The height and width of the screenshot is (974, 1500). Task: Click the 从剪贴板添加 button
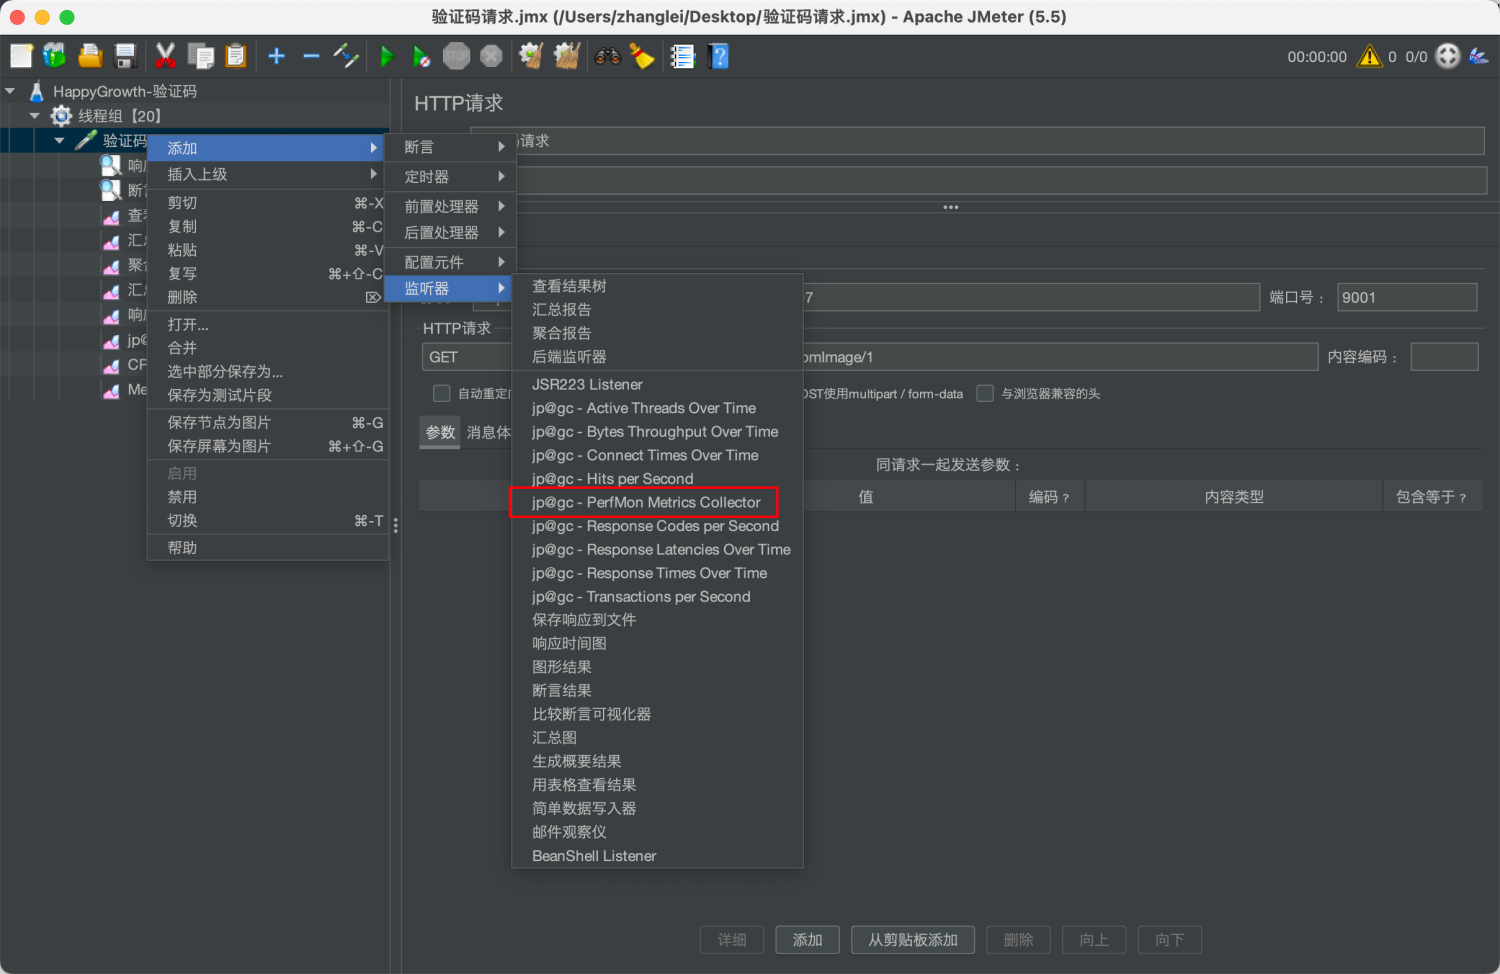click(913, 940)
